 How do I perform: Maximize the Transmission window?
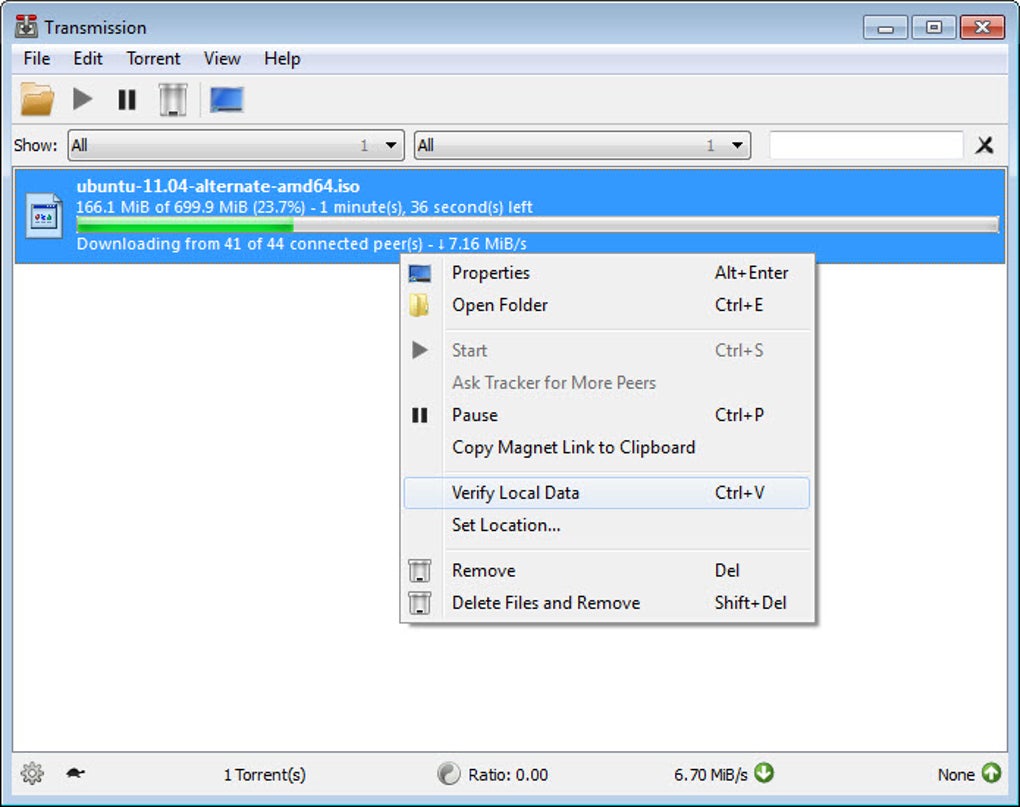[933, 27]
